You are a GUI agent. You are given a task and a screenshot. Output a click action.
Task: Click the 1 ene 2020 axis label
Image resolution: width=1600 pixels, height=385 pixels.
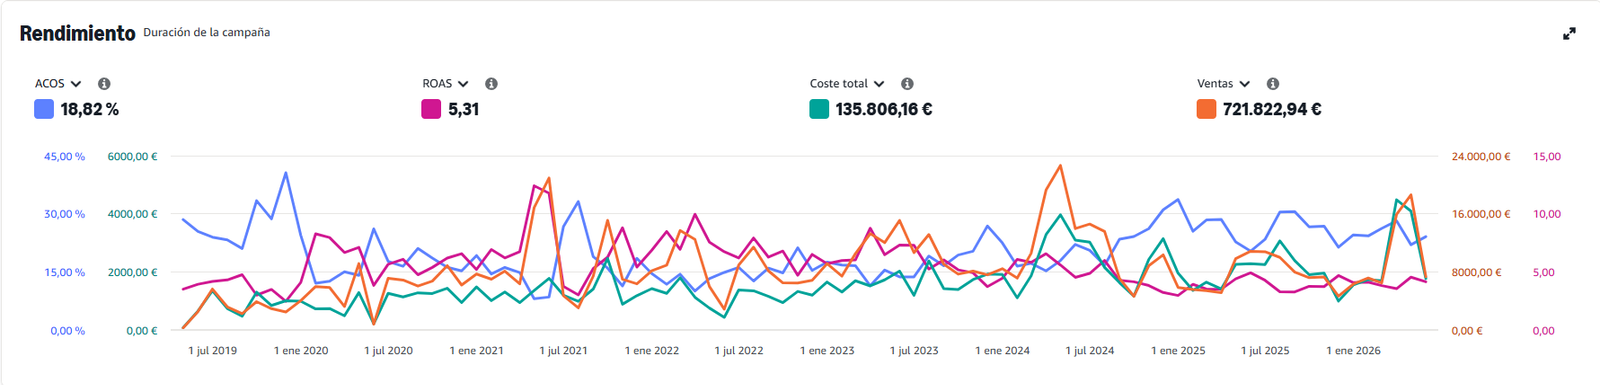coord(301,351)
